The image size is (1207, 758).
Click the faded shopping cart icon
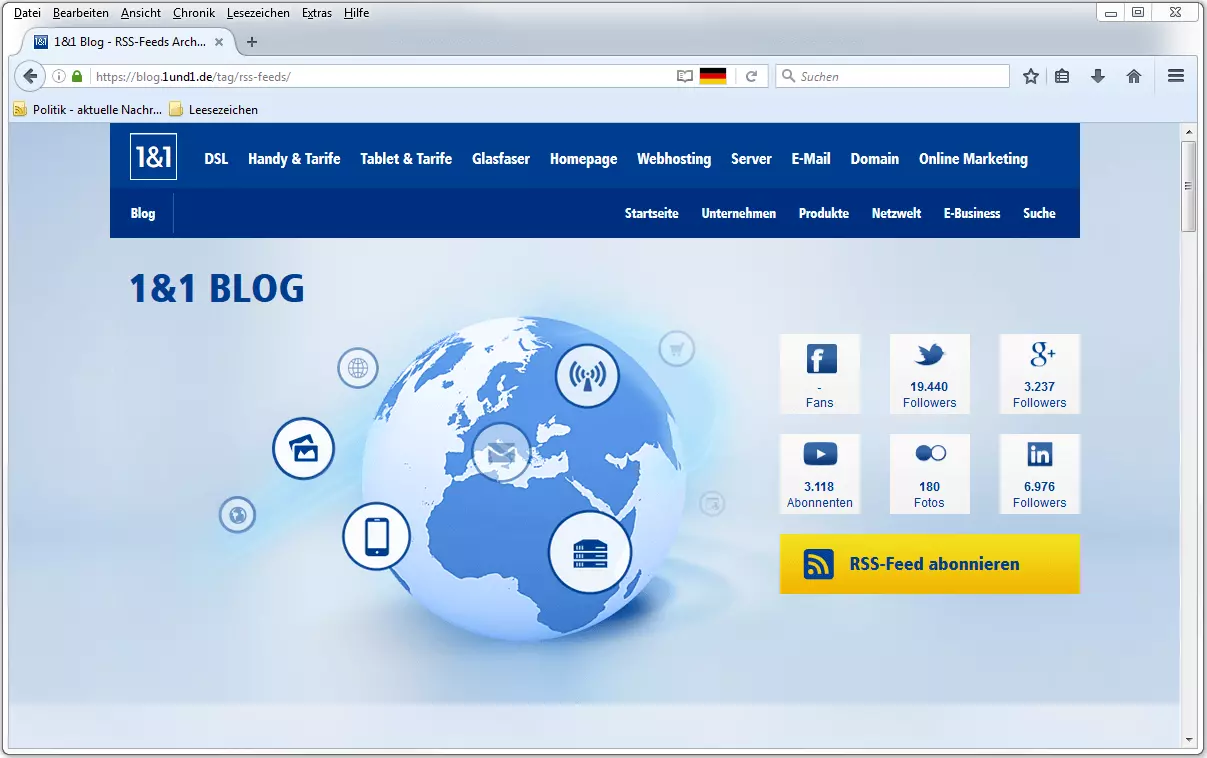[x=677, y=348]
